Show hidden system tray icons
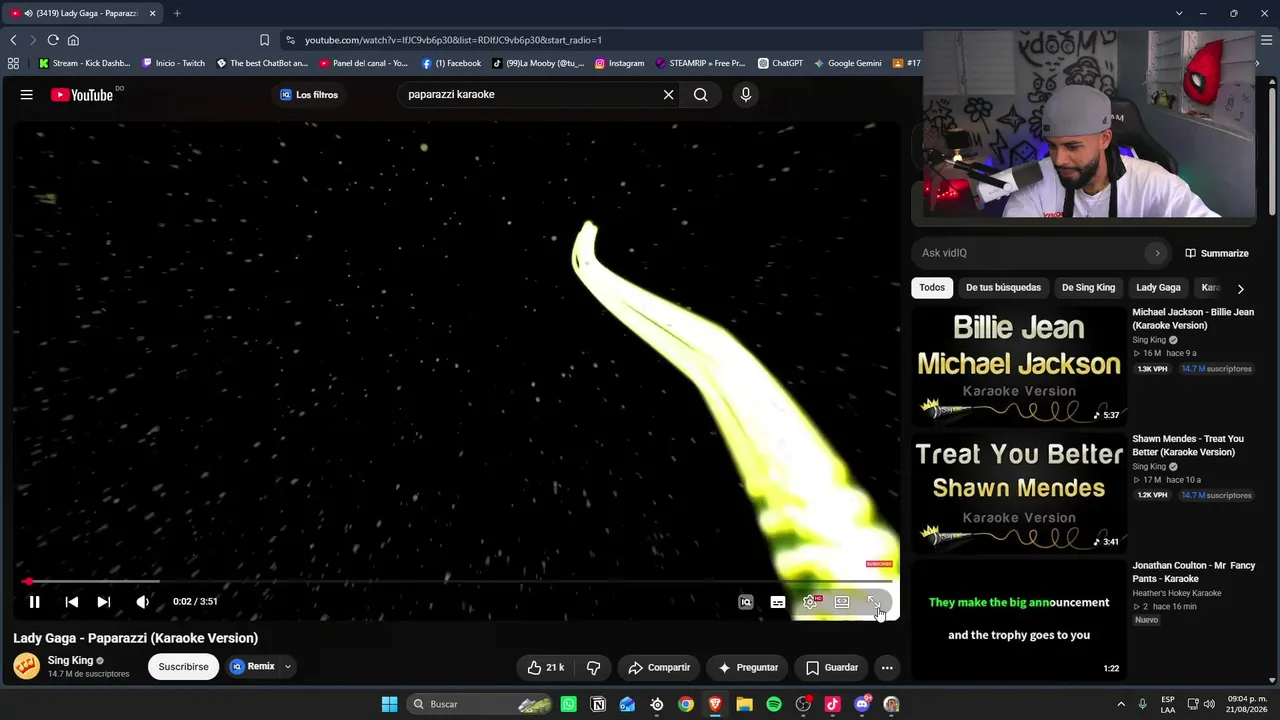The image size is (1280, 720). pyautogui.click(x=1120, y=704)
